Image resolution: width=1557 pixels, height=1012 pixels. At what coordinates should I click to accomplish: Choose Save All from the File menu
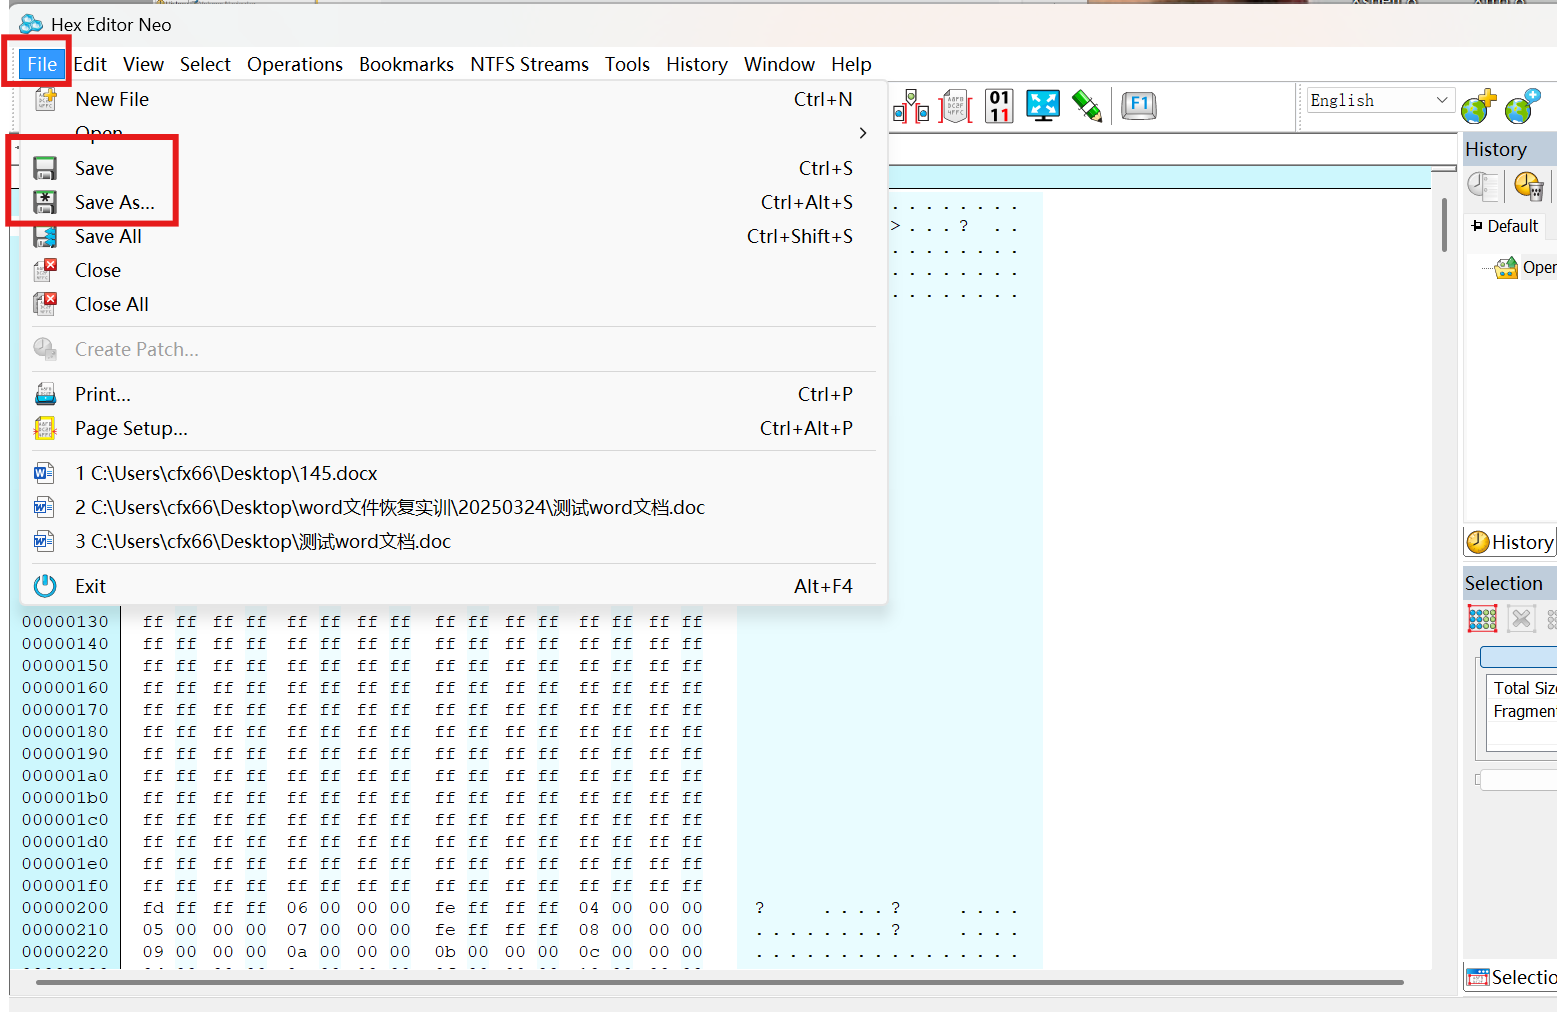click(454, 236)
